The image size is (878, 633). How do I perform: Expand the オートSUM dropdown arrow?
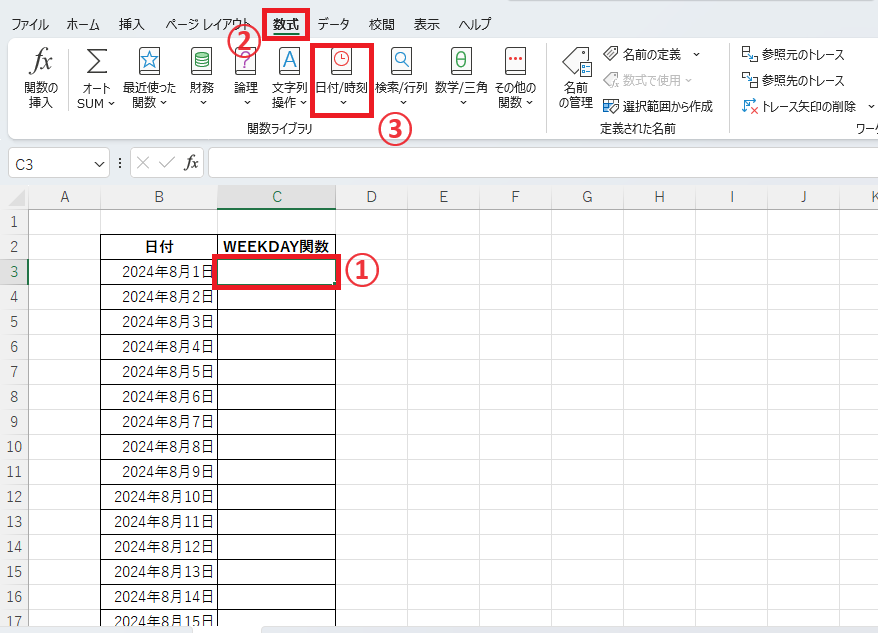point(111,104)
